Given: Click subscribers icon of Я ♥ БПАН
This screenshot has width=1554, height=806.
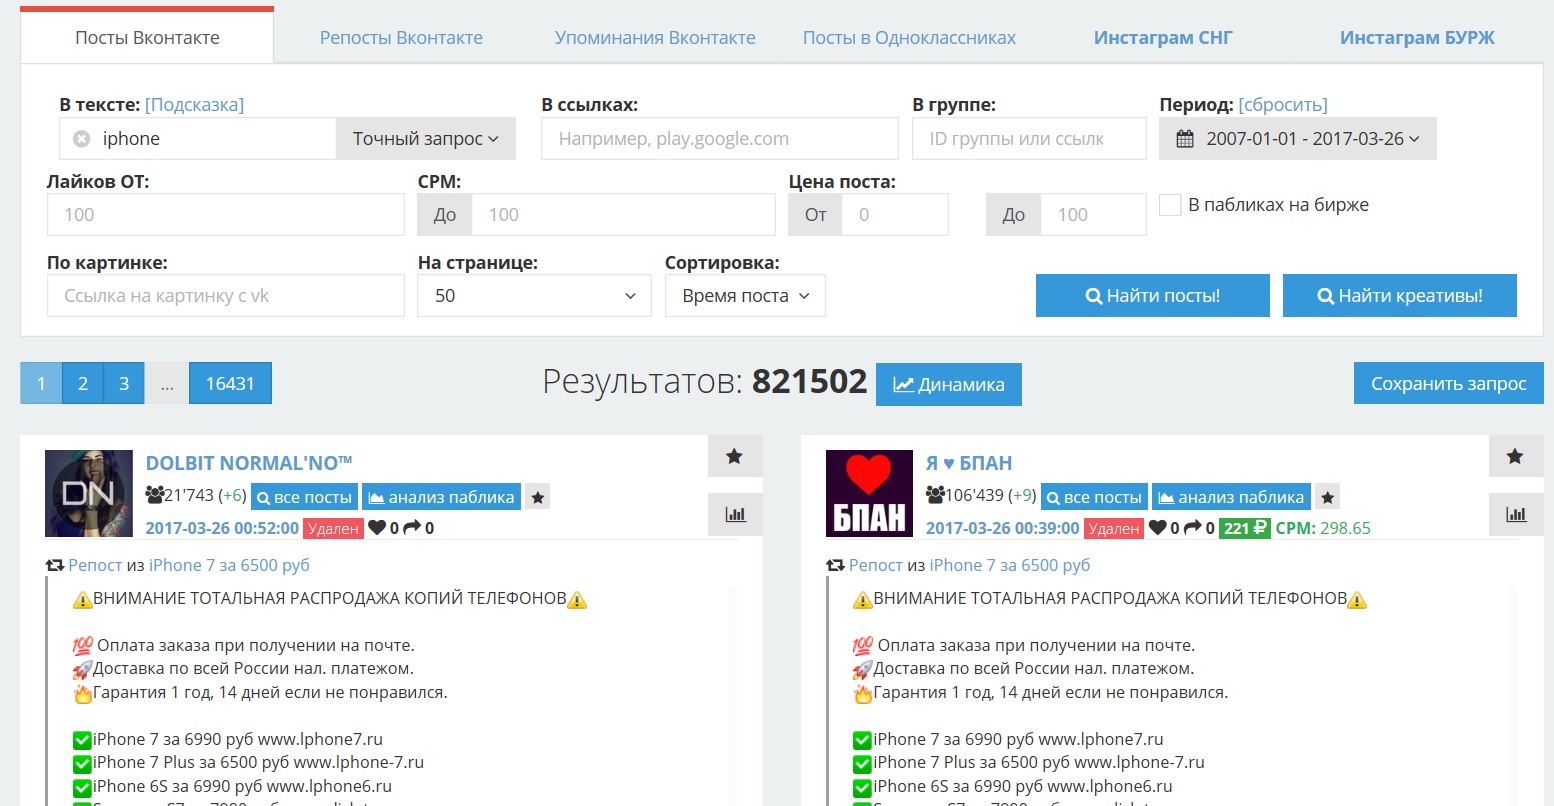Looking at the screenshot, I should [x=935, y=495].
